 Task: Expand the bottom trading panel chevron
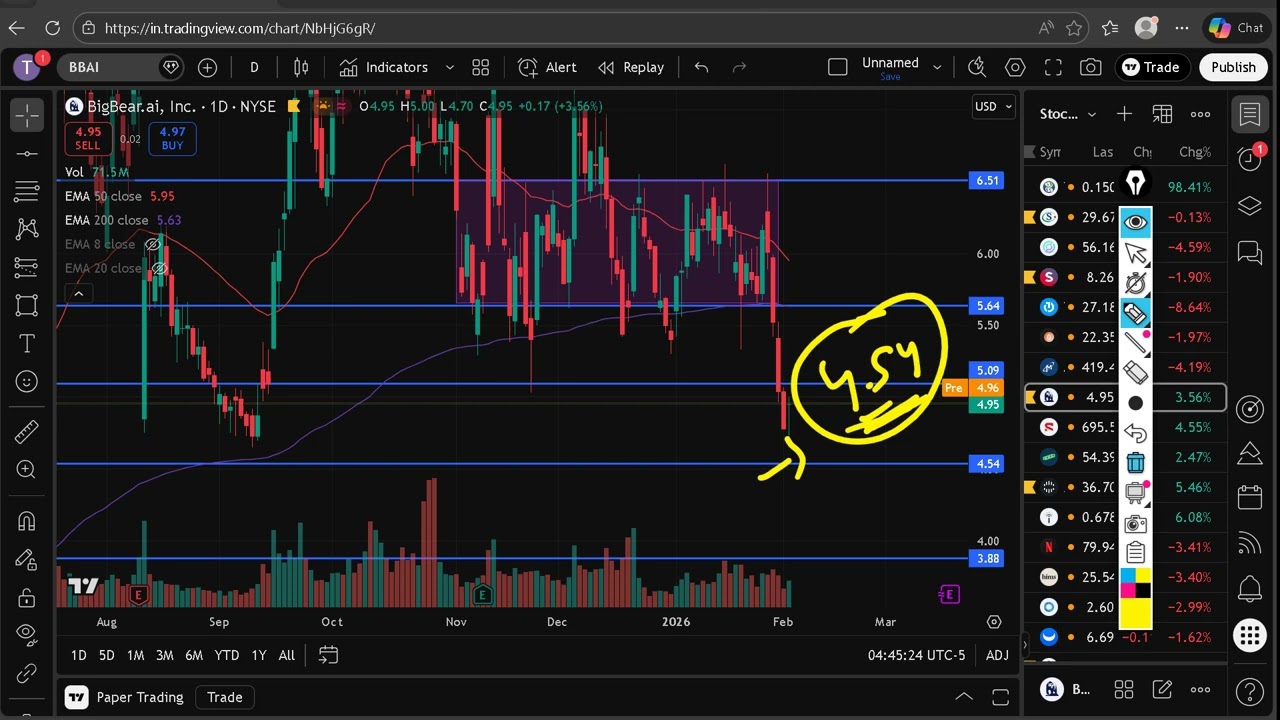tap(964, 697)
